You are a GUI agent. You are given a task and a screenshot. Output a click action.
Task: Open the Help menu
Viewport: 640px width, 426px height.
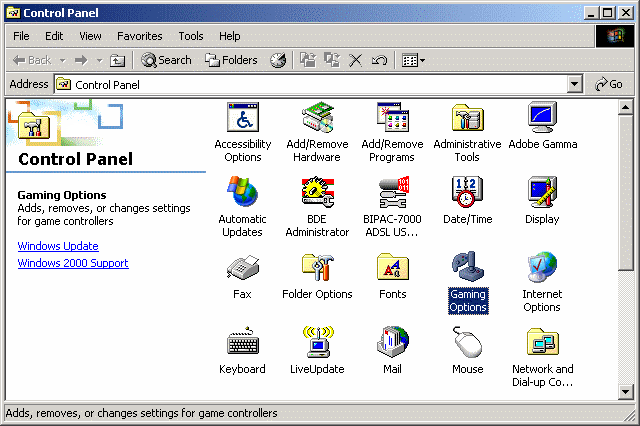pos(229,36)
